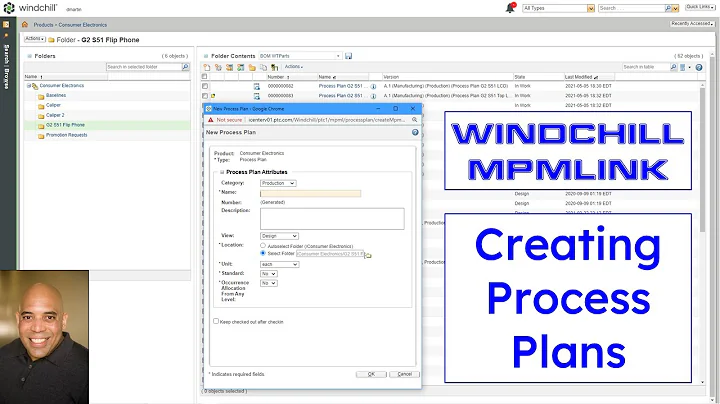Click the Windchill logo icon
This screenshot has height=404, width=720.
point(9,8)
